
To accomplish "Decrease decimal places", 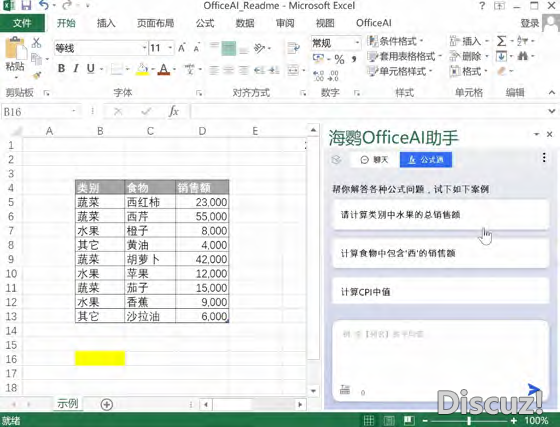I will point(333,75).
